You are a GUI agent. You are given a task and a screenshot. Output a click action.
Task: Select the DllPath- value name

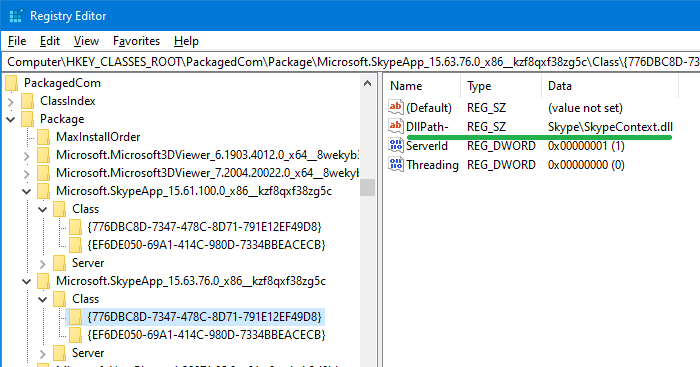click(x=427, y=127)
